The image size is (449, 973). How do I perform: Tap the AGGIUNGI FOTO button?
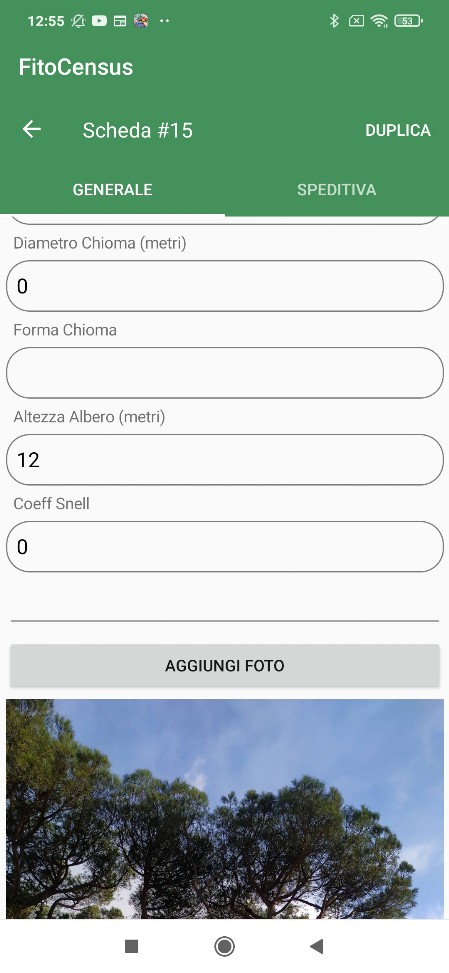pos(224,666)
